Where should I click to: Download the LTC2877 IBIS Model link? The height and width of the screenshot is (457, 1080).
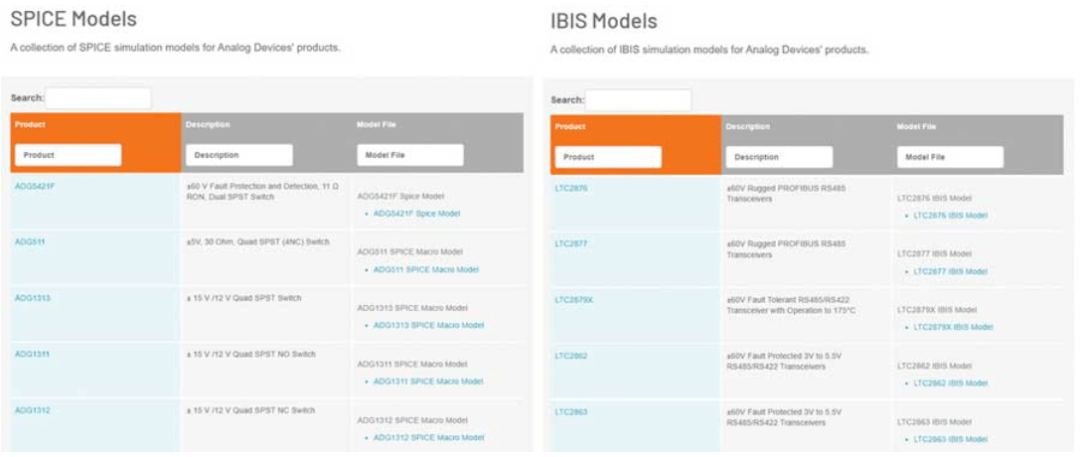(x=951, y=272)
